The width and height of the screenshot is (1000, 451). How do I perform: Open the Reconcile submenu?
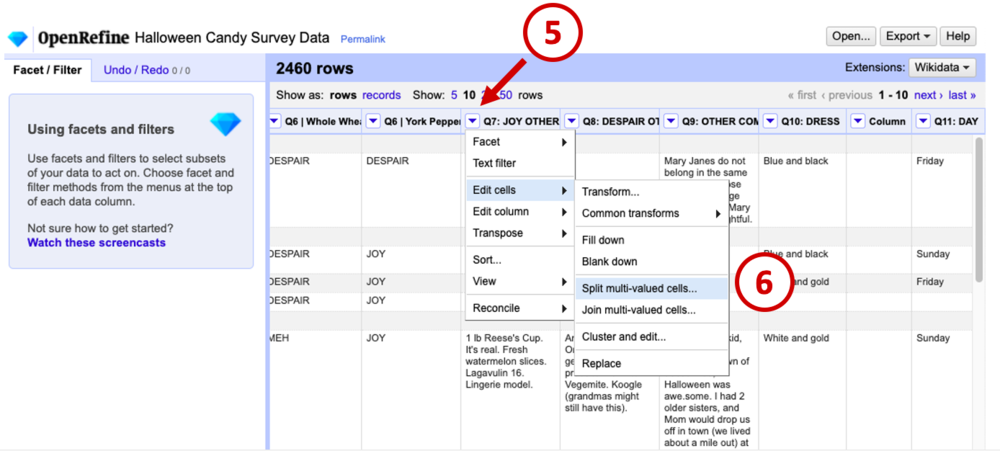520,308
